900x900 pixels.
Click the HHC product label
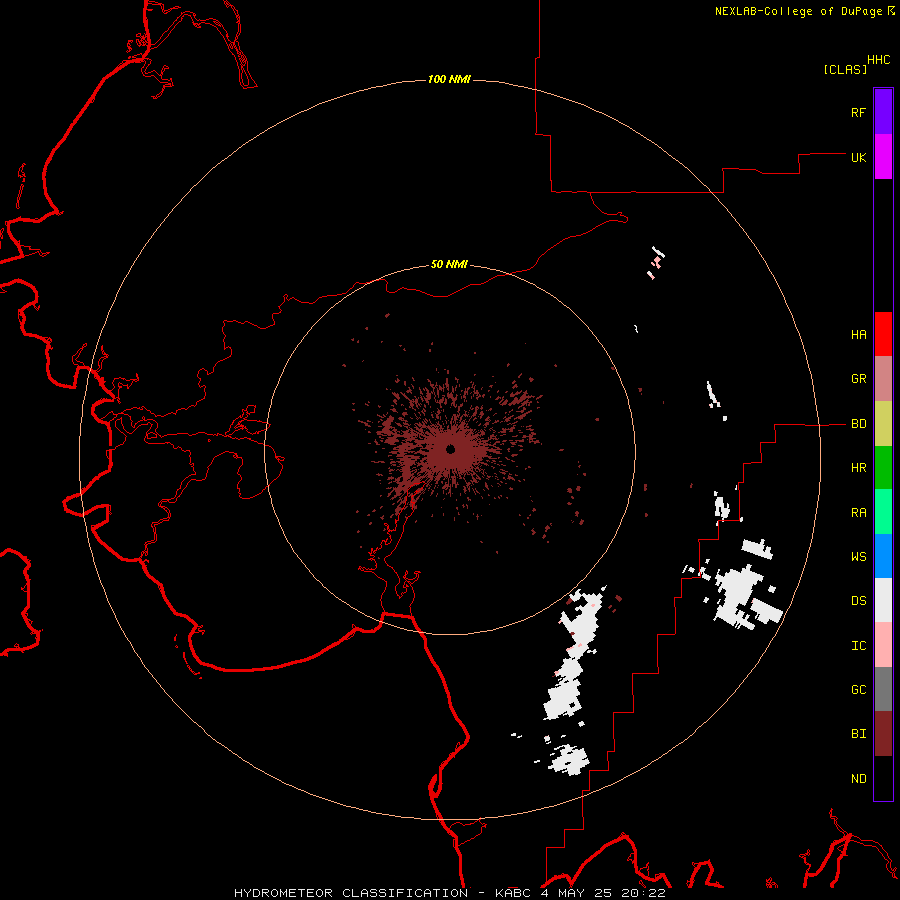point(879,60)
